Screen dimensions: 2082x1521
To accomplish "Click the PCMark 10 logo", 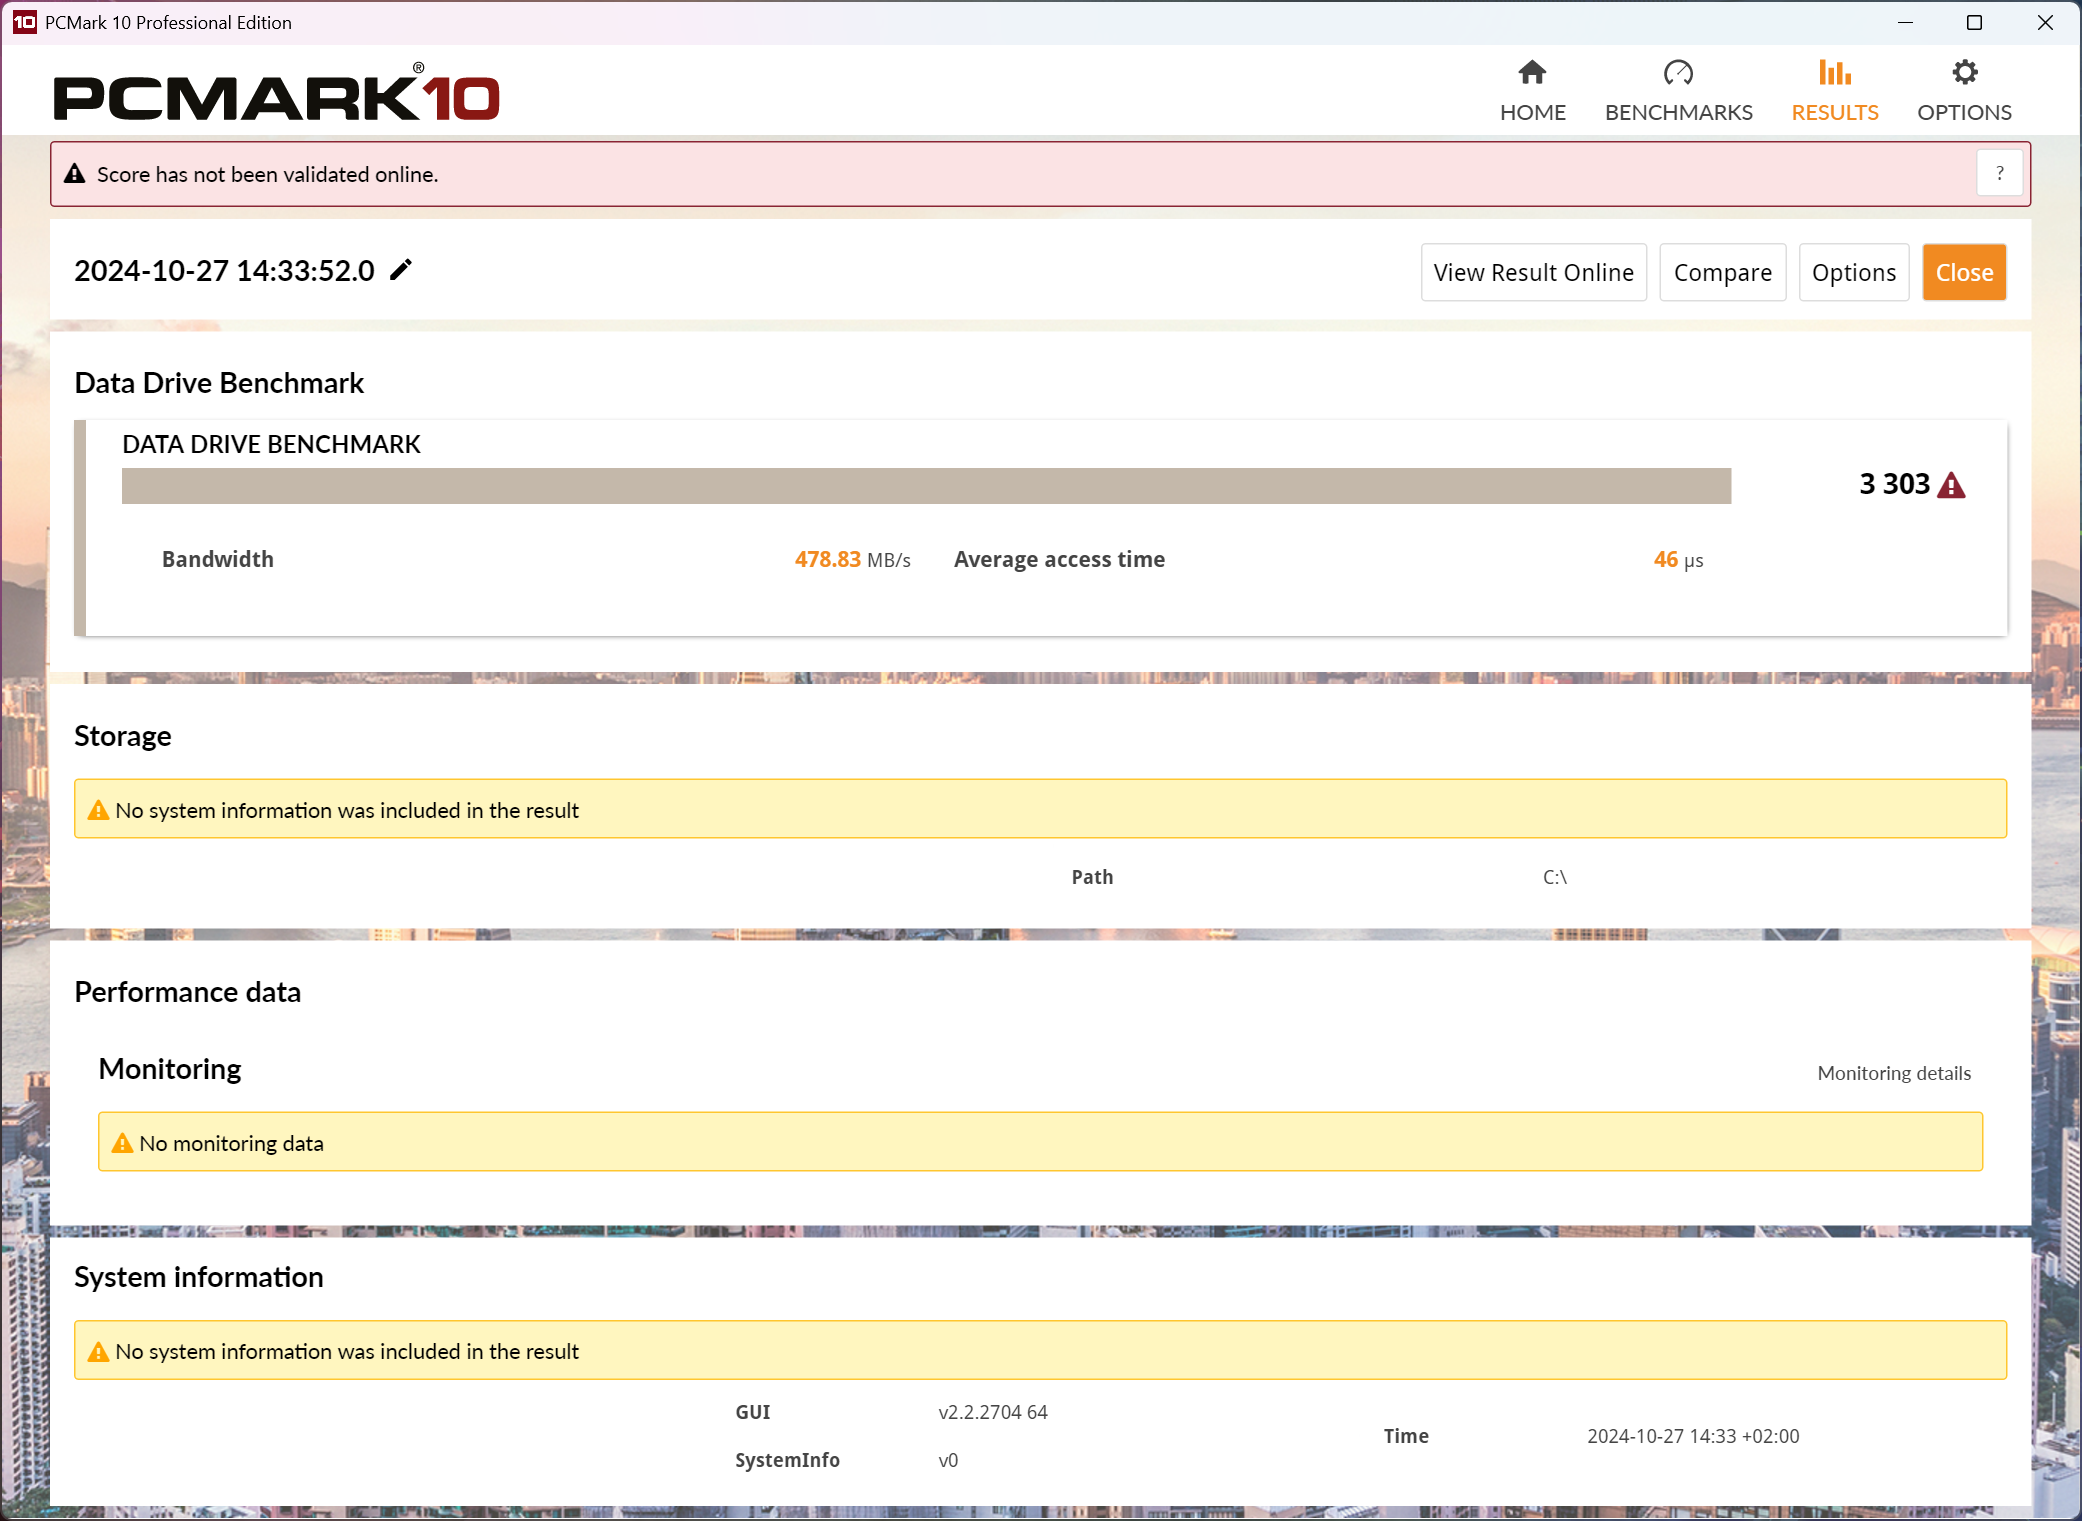I will (x=276, y=96).
